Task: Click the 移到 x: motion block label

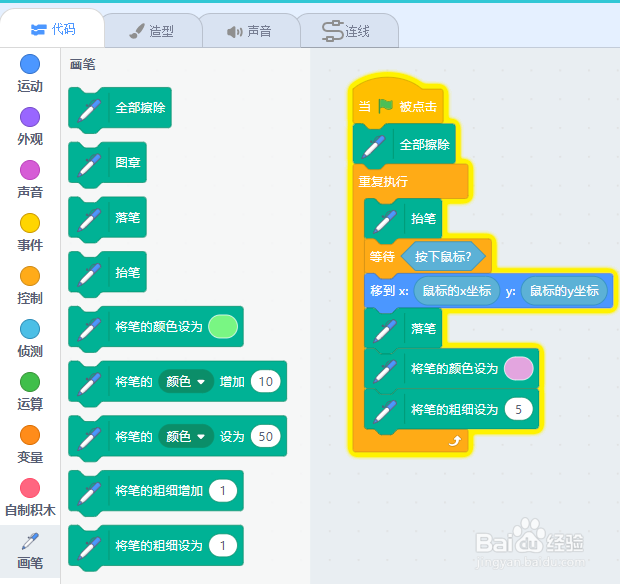Action: tap(389, 291)
